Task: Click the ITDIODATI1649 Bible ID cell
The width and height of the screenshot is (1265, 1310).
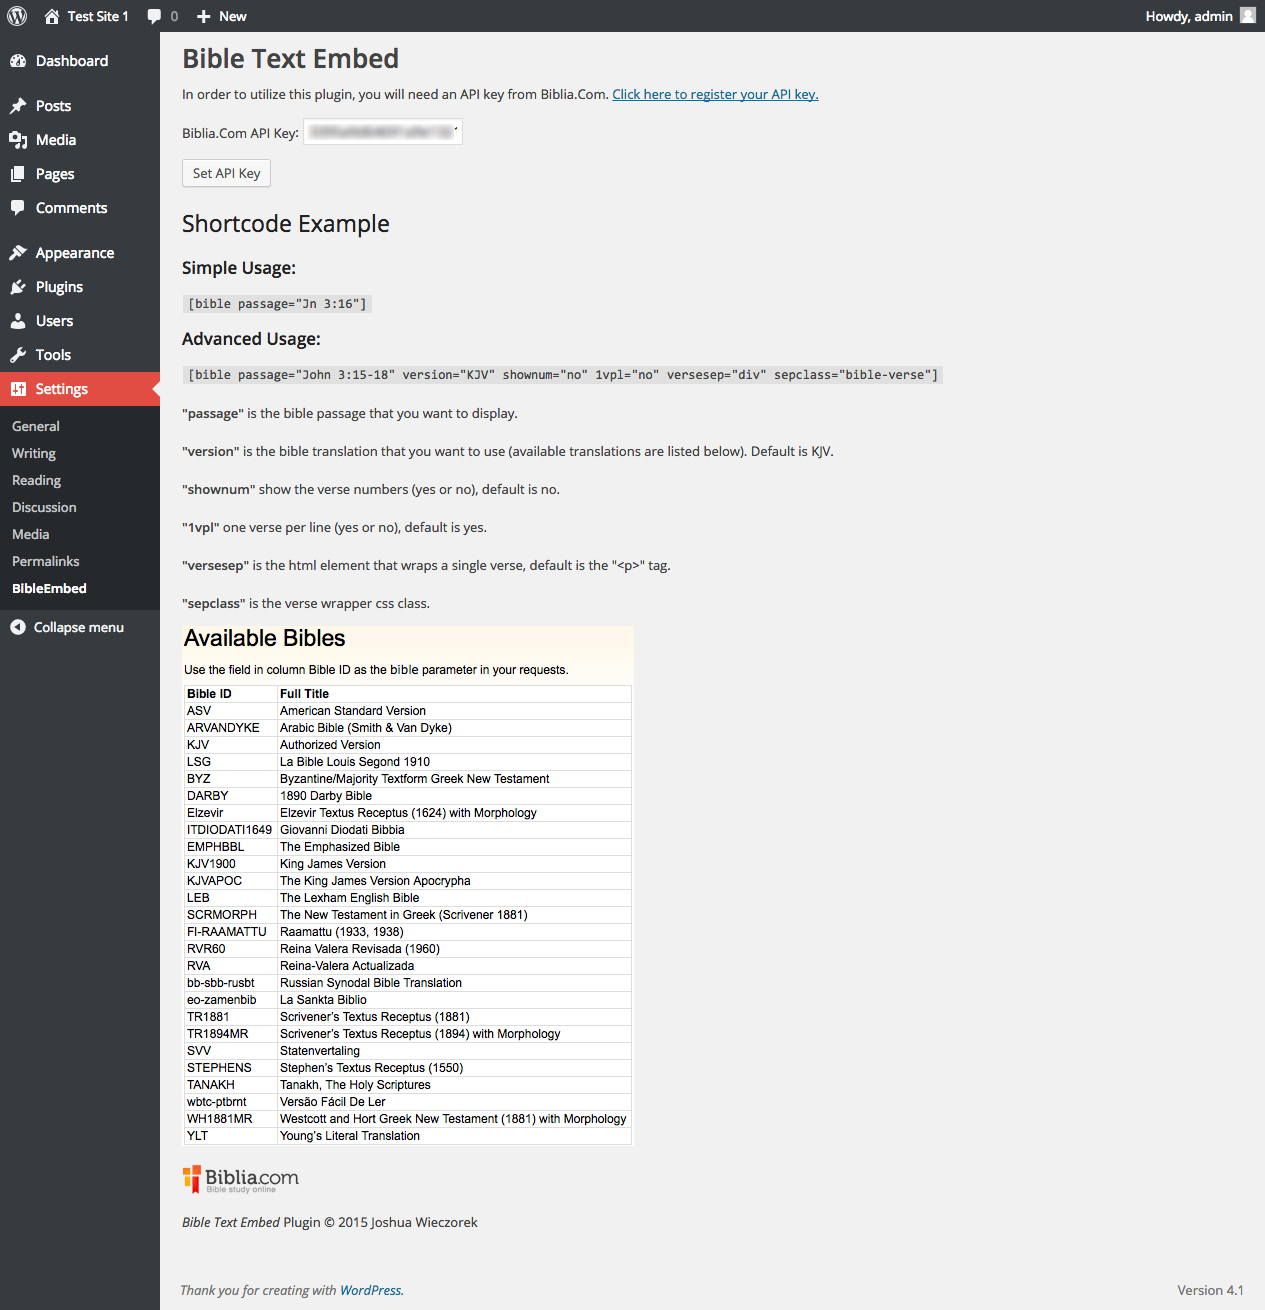Action: click(230, 830)
